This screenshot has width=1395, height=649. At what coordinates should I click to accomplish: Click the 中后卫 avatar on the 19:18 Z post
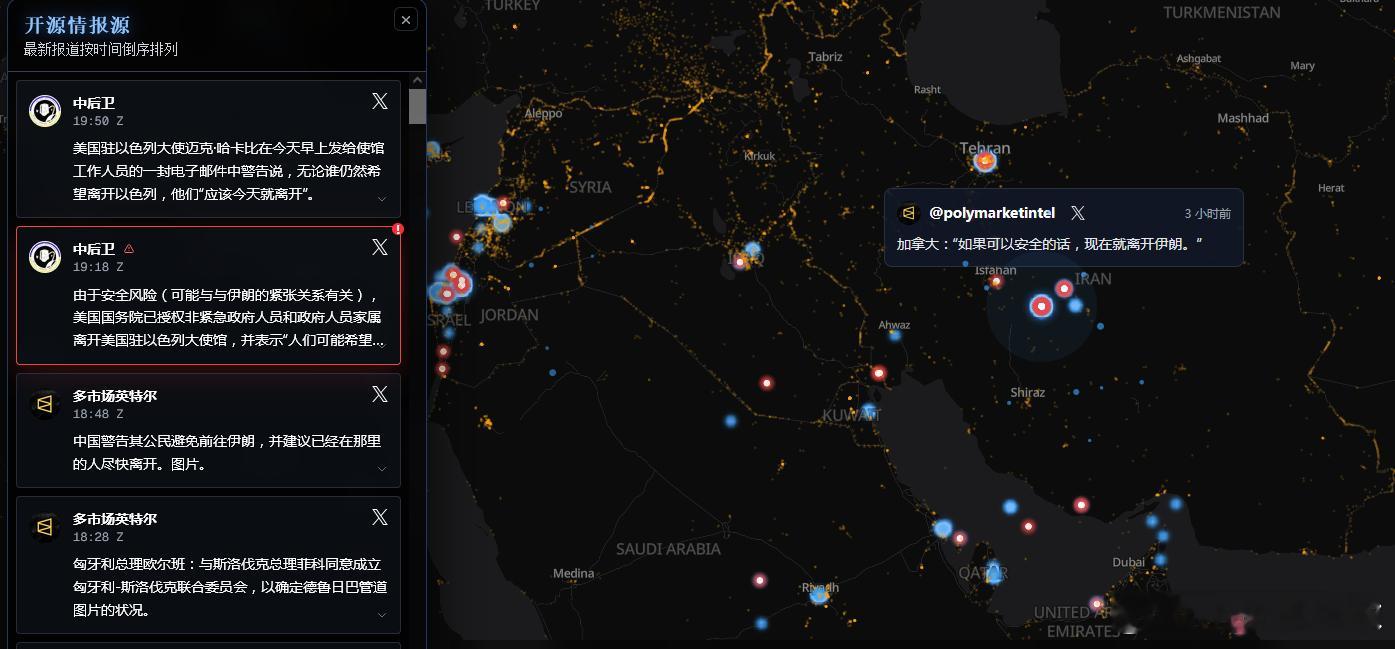point(45,257)
